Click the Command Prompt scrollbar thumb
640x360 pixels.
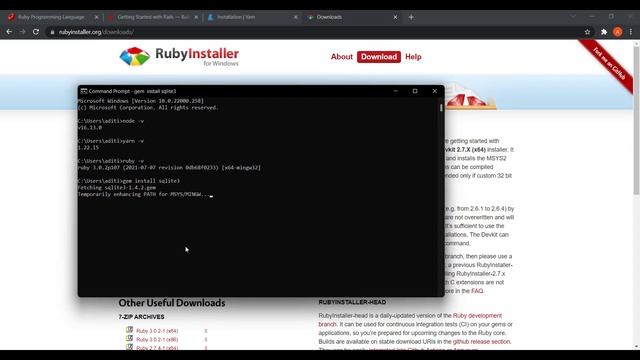[441, 108]
